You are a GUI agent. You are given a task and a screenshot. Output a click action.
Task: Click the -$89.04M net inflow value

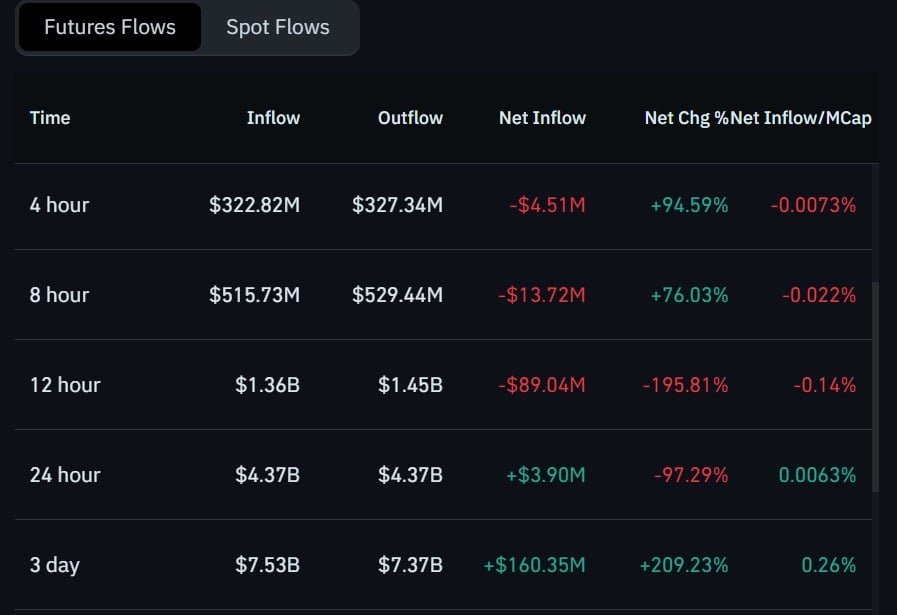(x=542, y=384)
